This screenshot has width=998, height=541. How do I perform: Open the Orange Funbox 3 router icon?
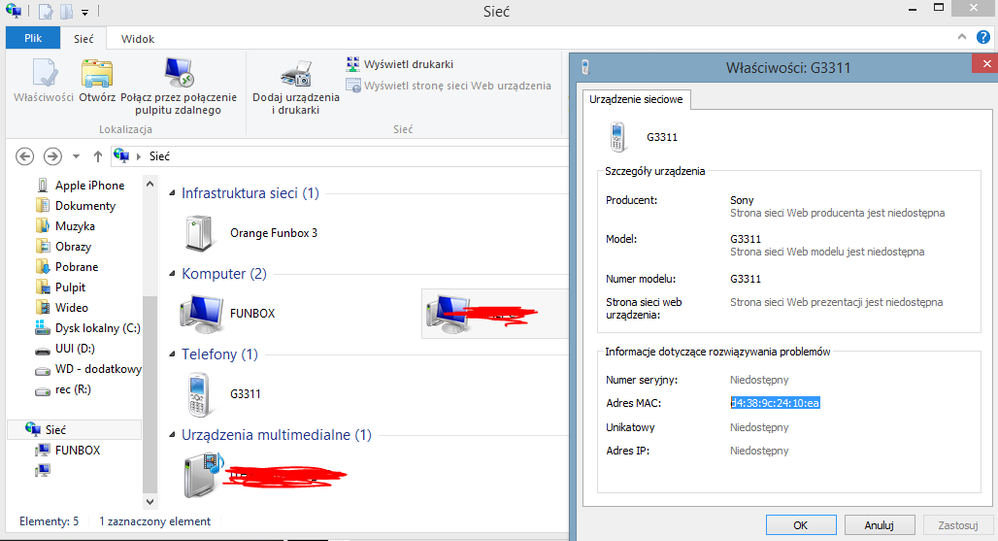tap(200, 233)
